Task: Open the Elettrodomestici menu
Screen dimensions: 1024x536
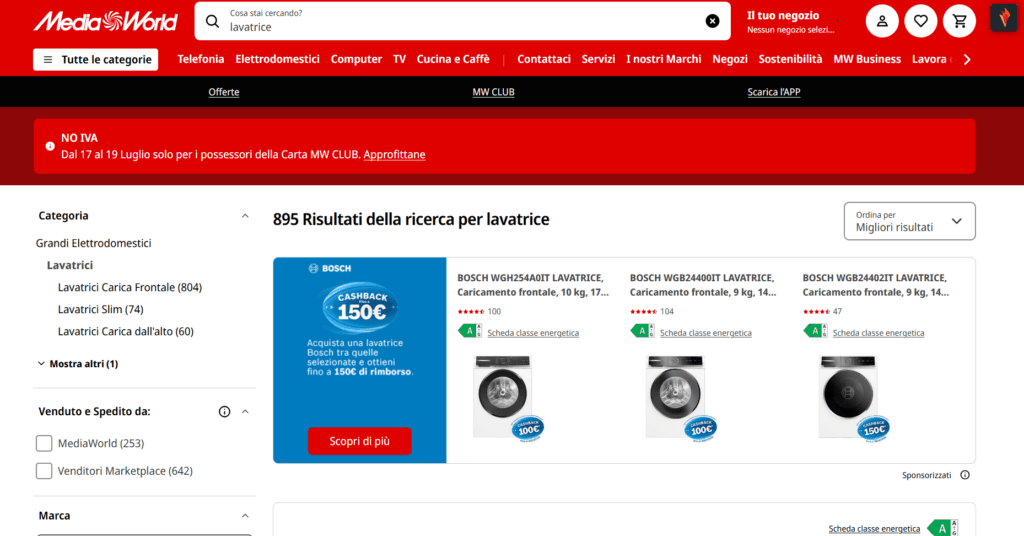Action: pyautogui.click(x=278, y=59)
